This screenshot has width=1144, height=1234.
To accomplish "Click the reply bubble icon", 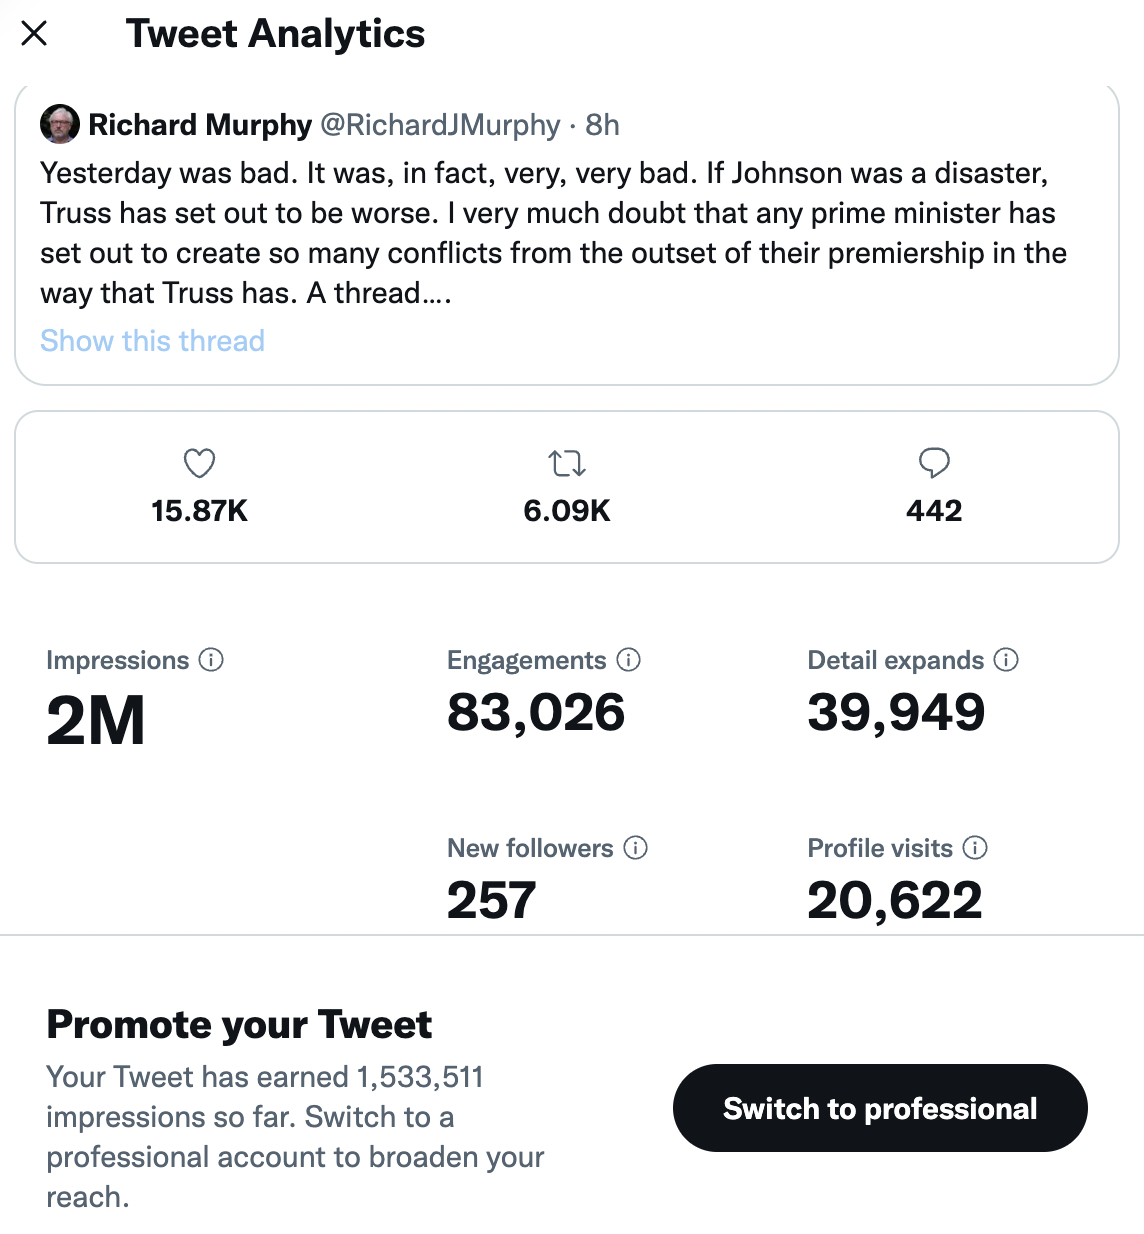I will click(x=934, y=463).
